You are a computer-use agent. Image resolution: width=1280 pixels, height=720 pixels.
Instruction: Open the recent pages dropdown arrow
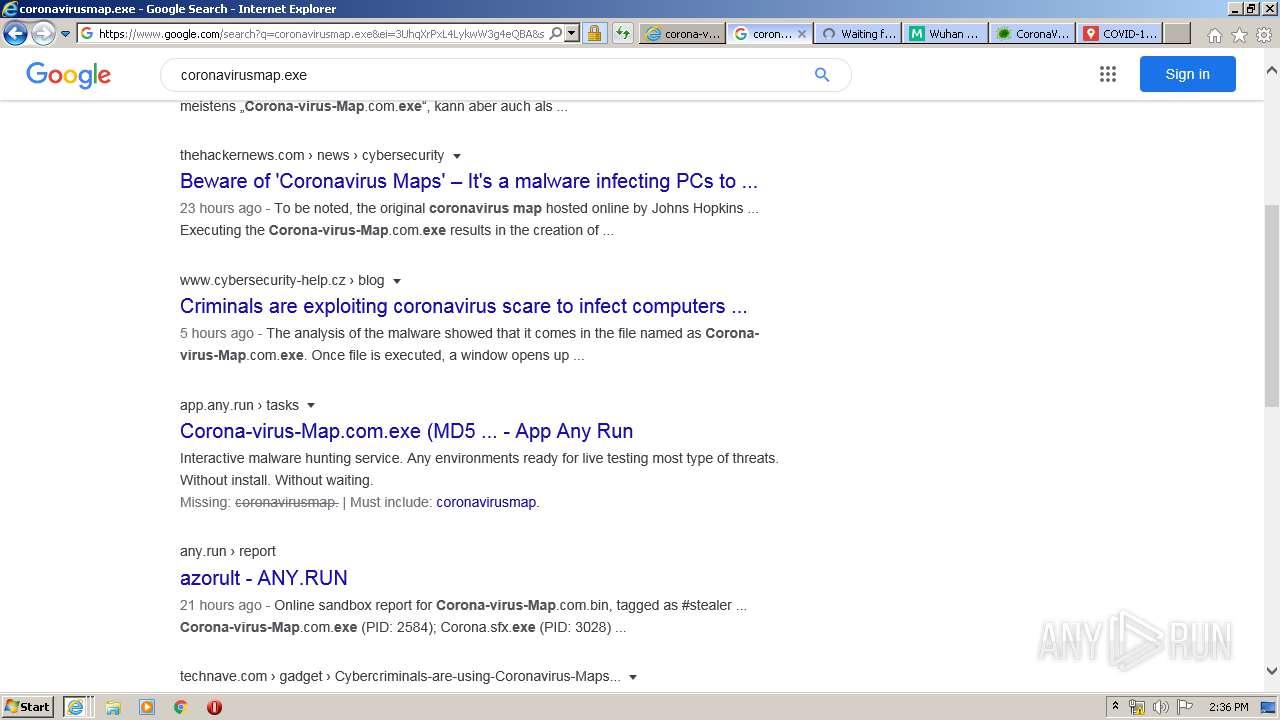pyautogui.click(x=66, y=33)
